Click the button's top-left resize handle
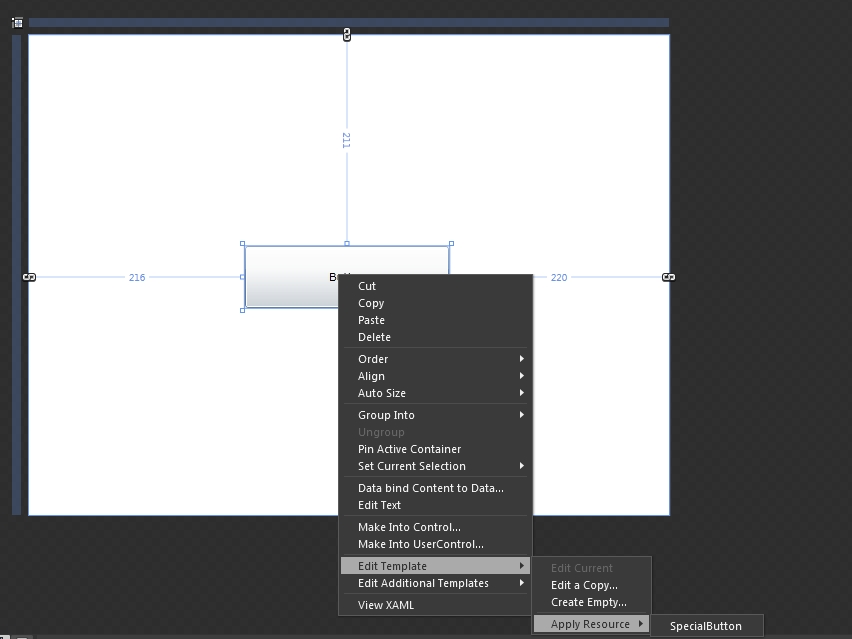 point(243,243)
